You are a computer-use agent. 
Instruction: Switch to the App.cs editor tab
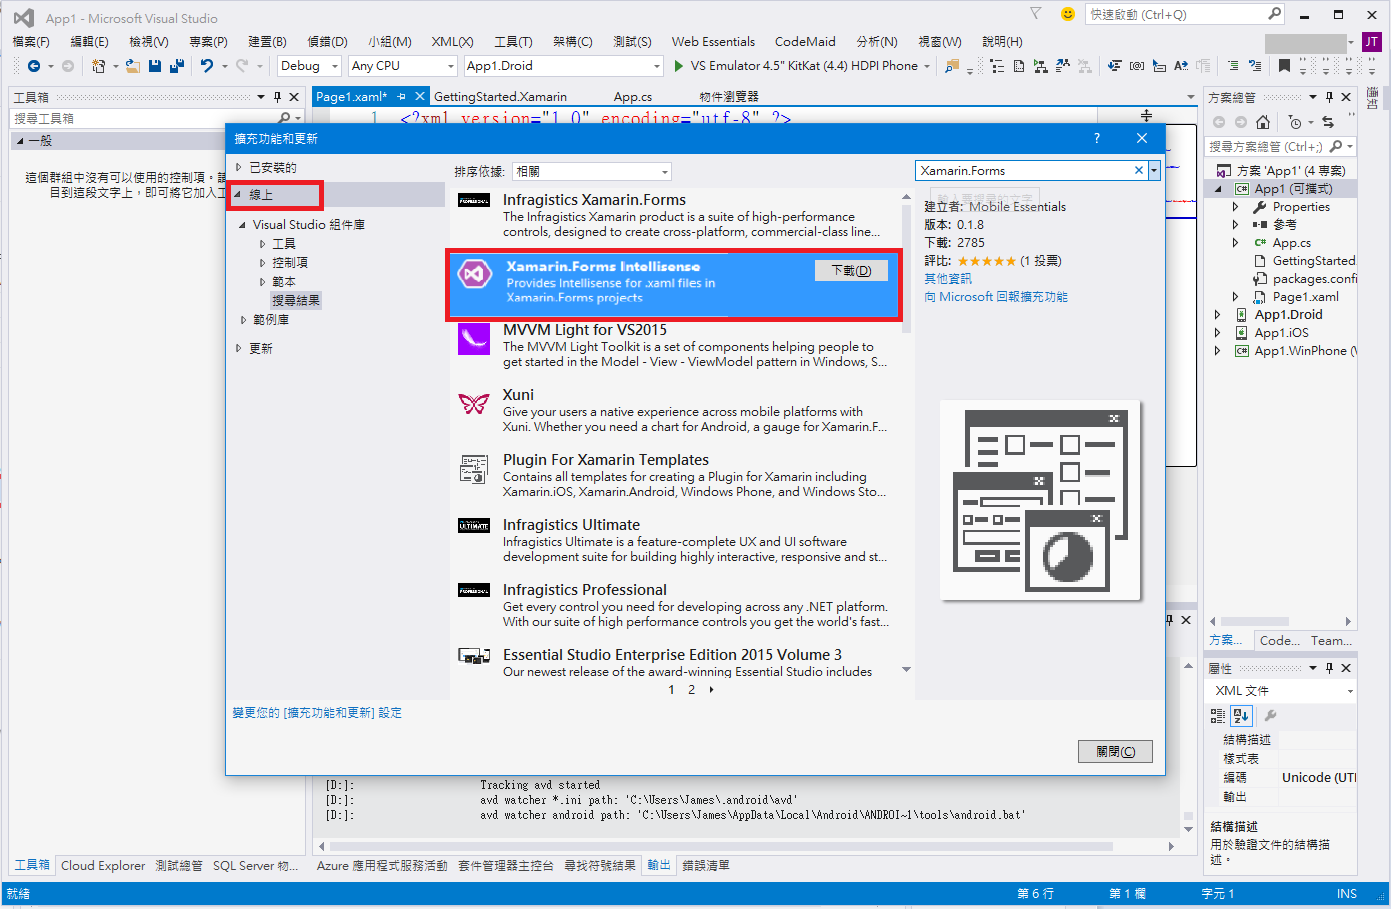point(633,96)
